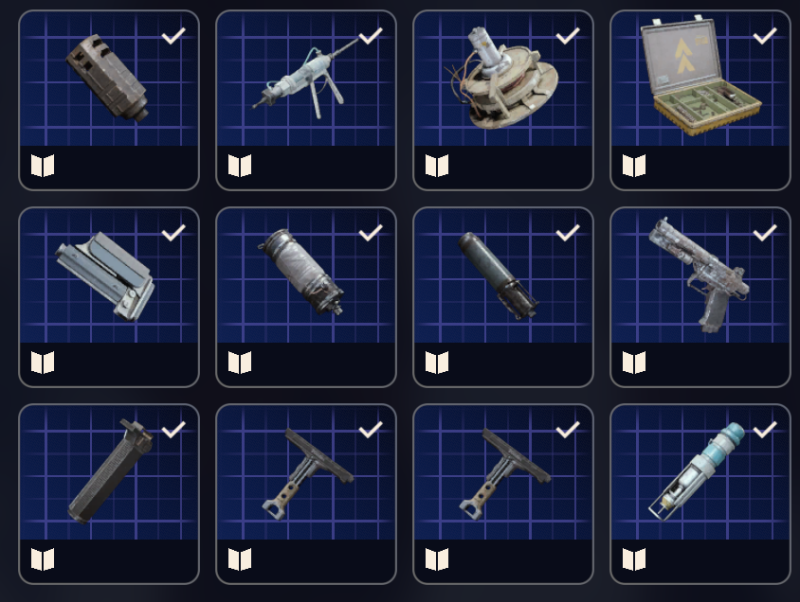Select the tape-wrapped silencer blueprint image
The image size is (800, 602).
coord(301,272)
